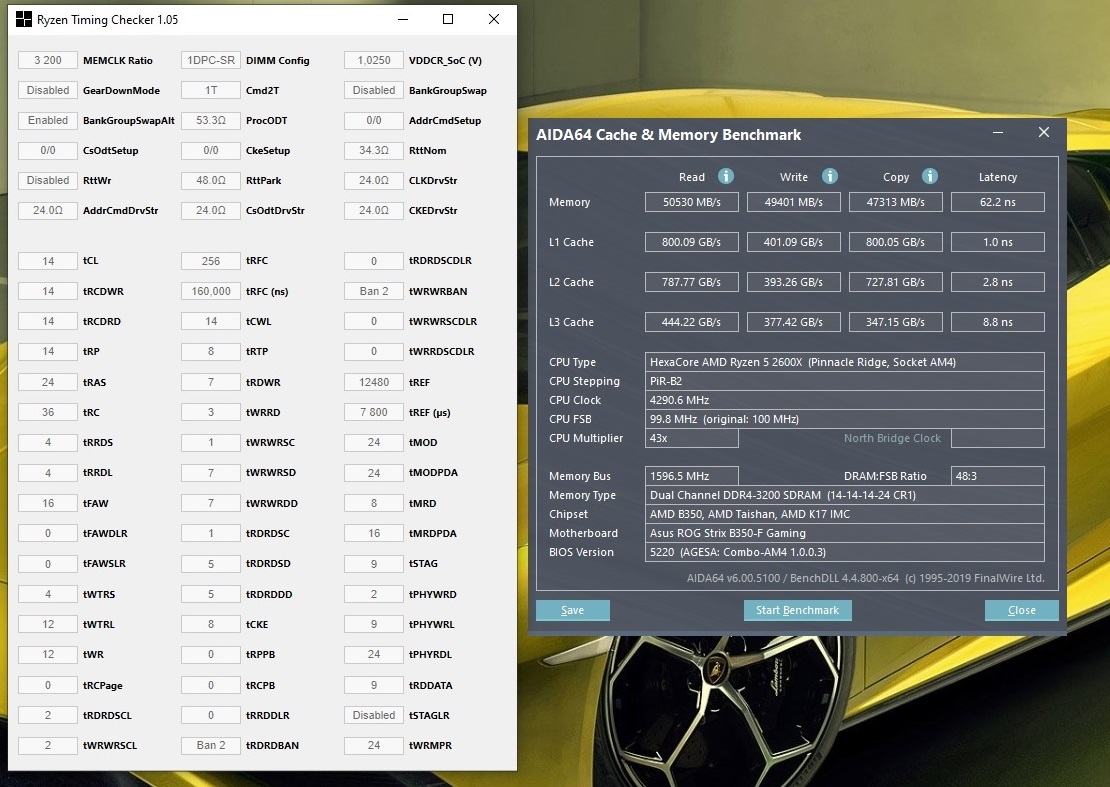The image size is (1110, 787).
Task: Click the info icon beside Copy column
Action: [x=930, y=176]
